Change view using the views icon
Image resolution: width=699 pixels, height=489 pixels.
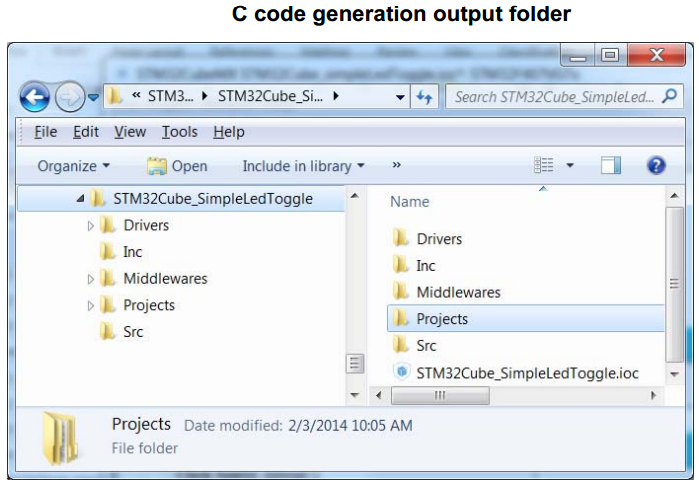[543, 165]
